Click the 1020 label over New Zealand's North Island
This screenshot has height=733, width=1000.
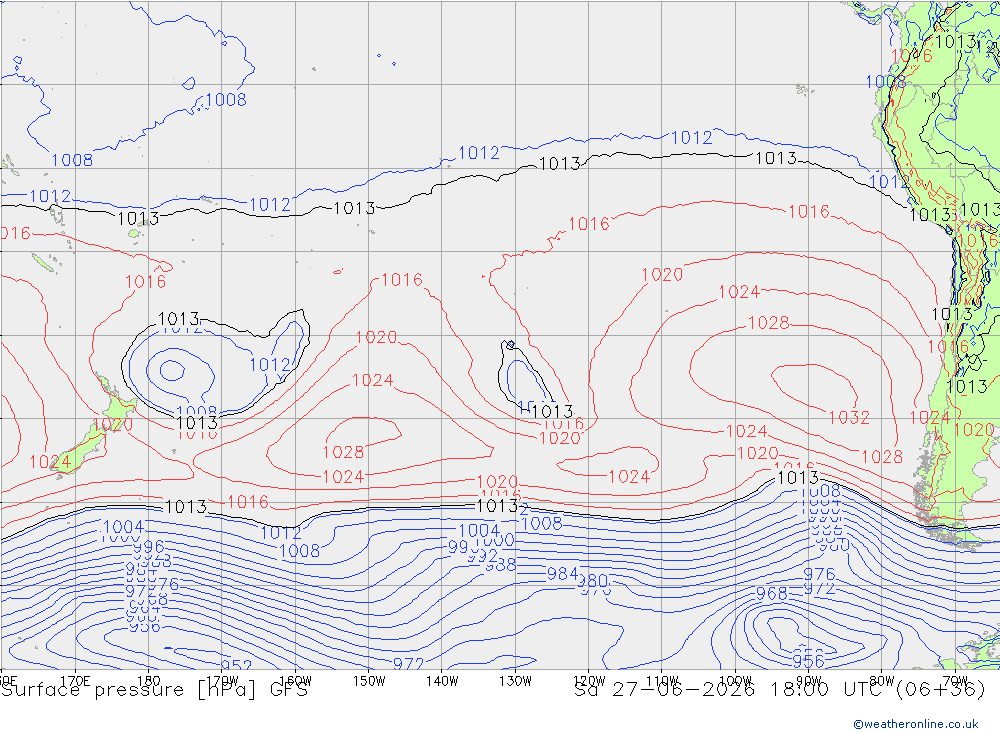pos(112,425)
